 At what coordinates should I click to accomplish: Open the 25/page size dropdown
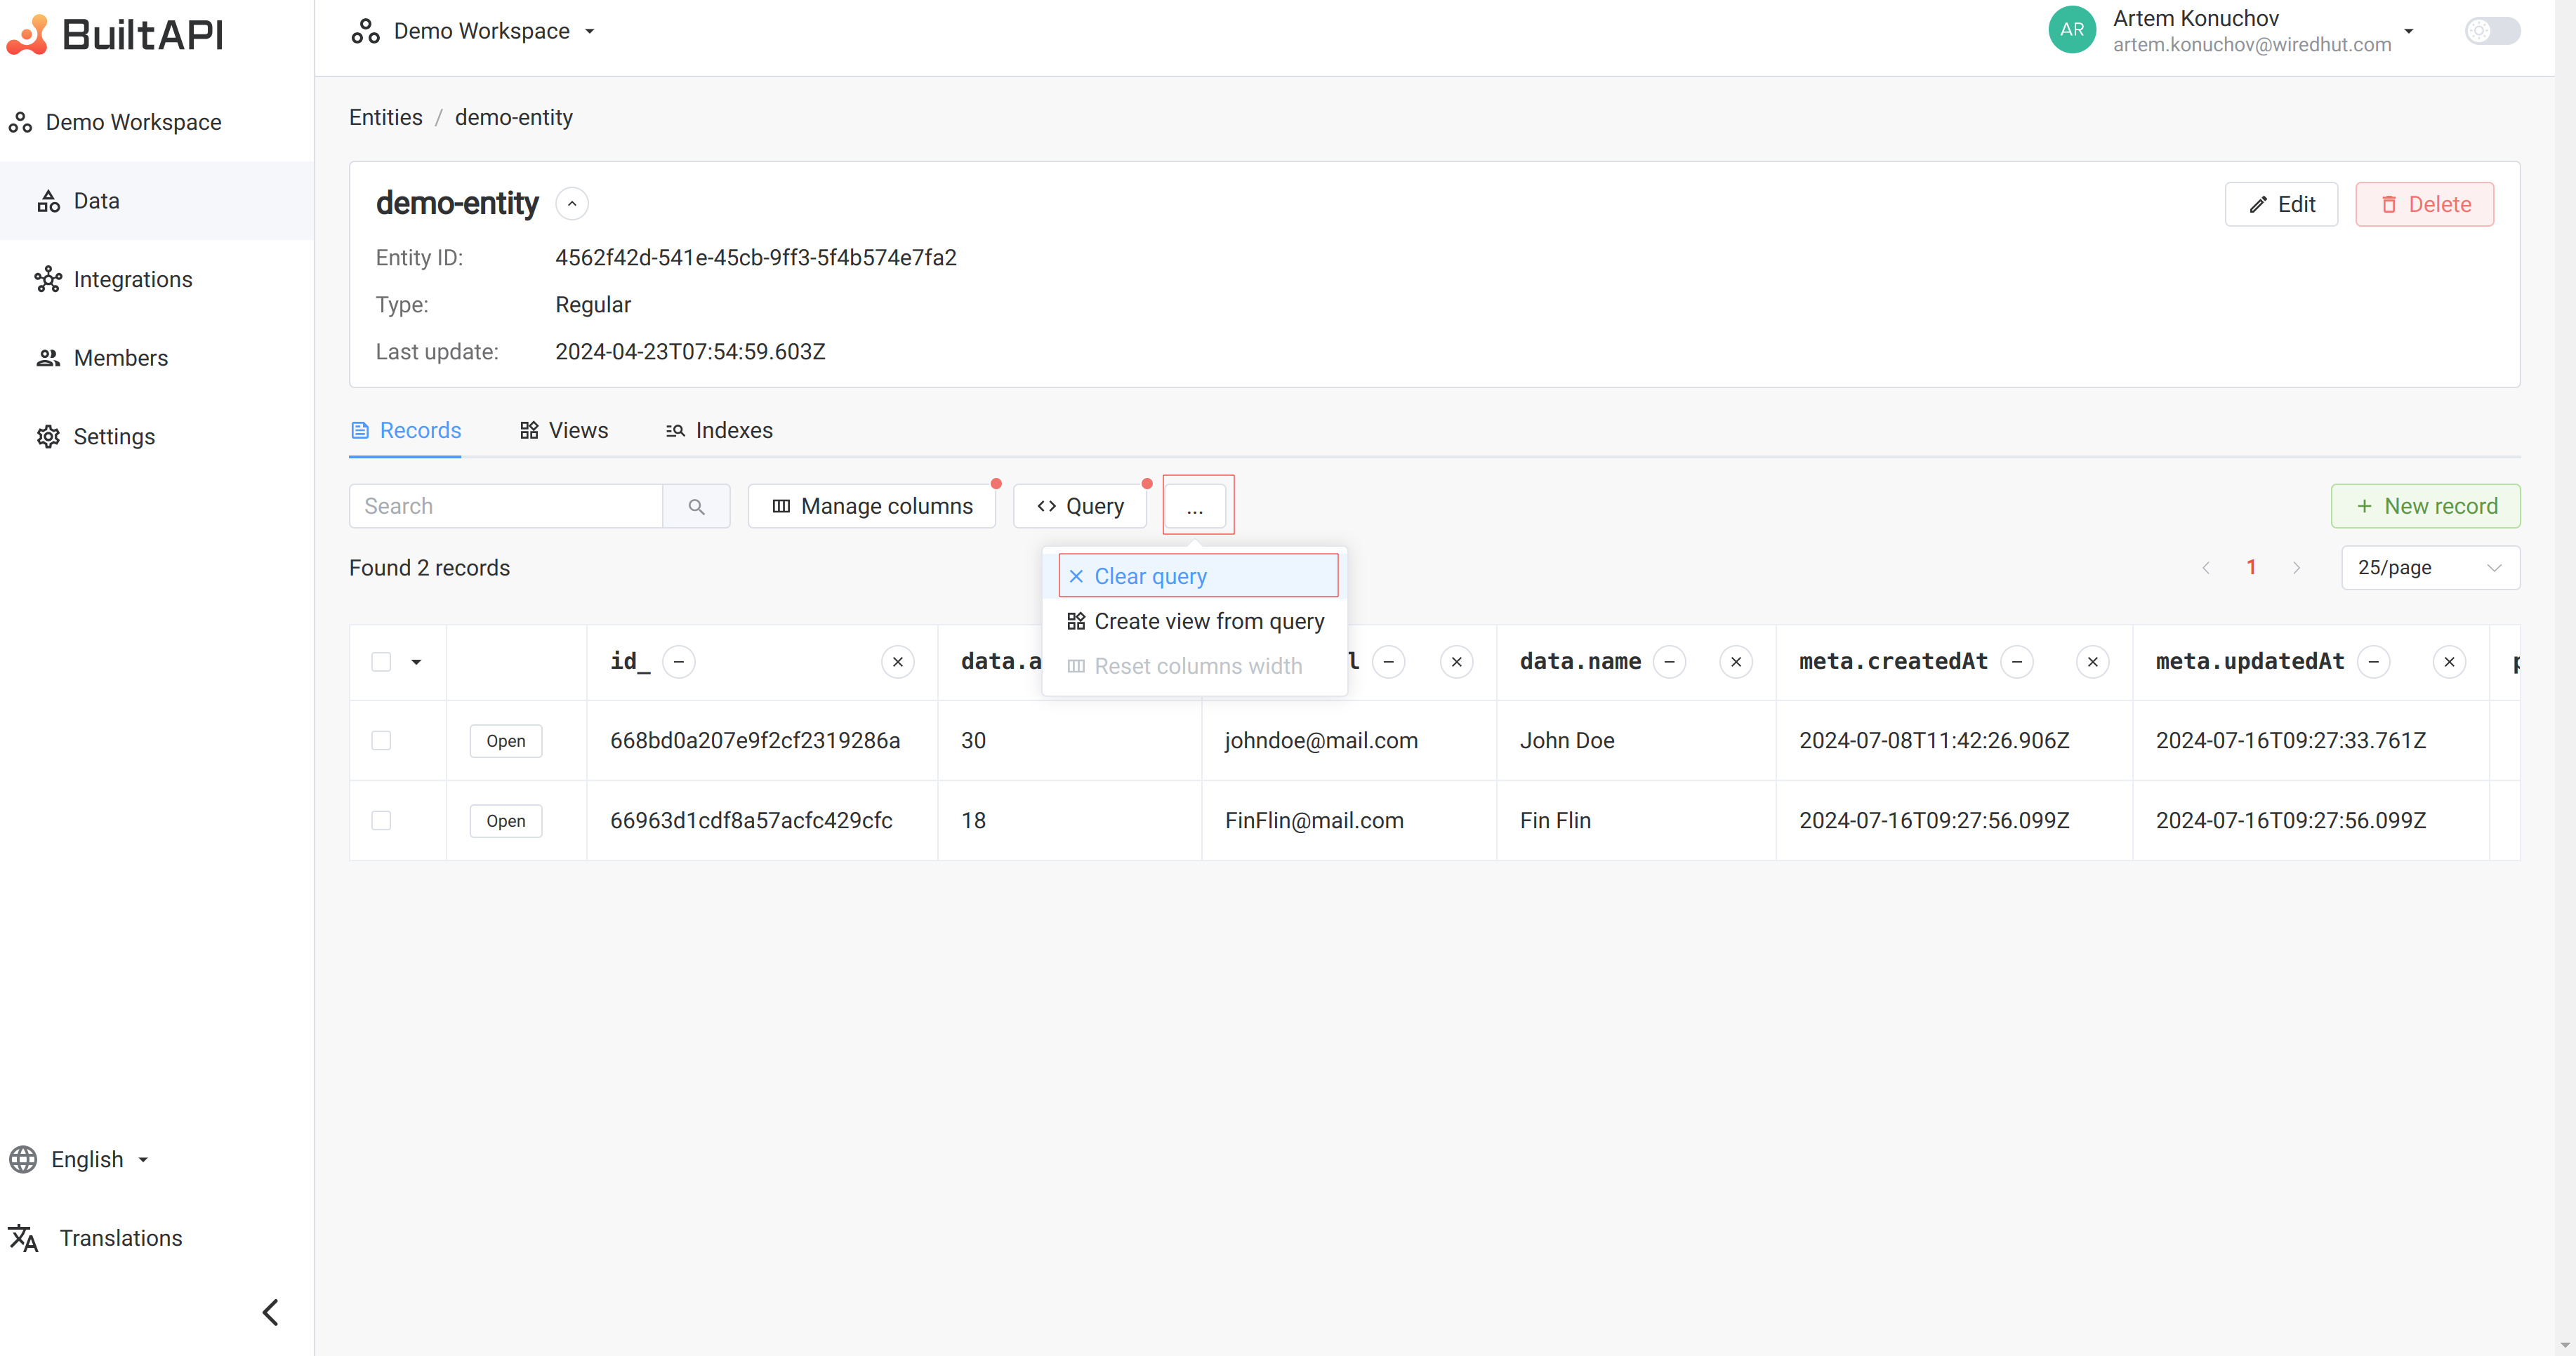click(x=2430, y=568)
